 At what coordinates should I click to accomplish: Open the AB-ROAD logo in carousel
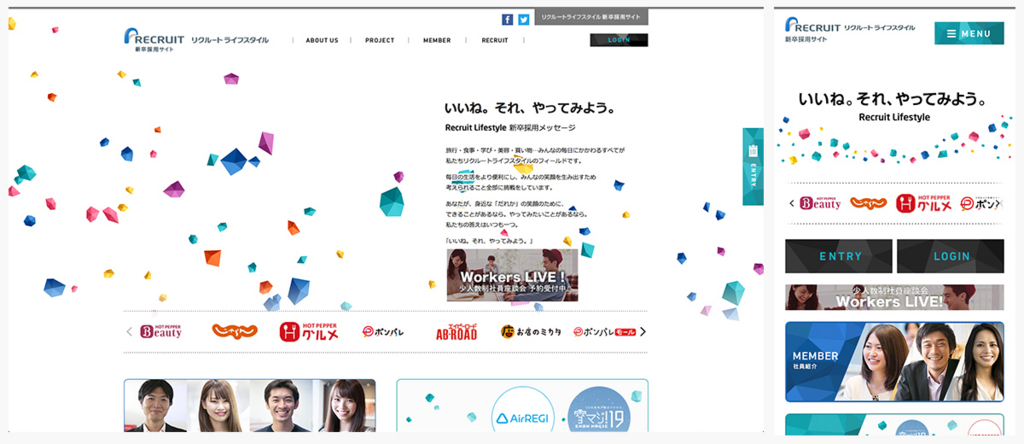click(x=456, y=332)
